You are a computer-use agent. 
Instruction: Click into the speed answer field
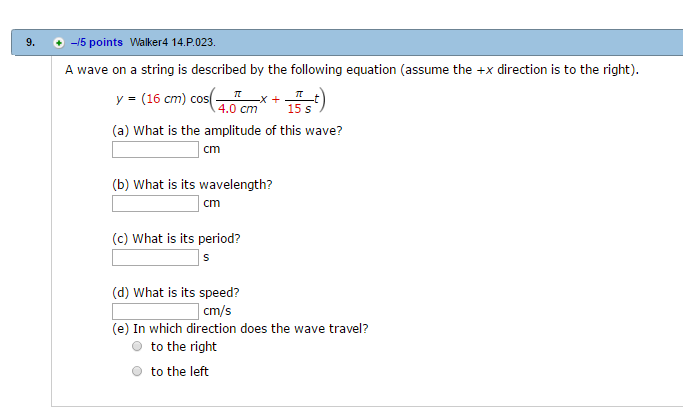[155, 311]
